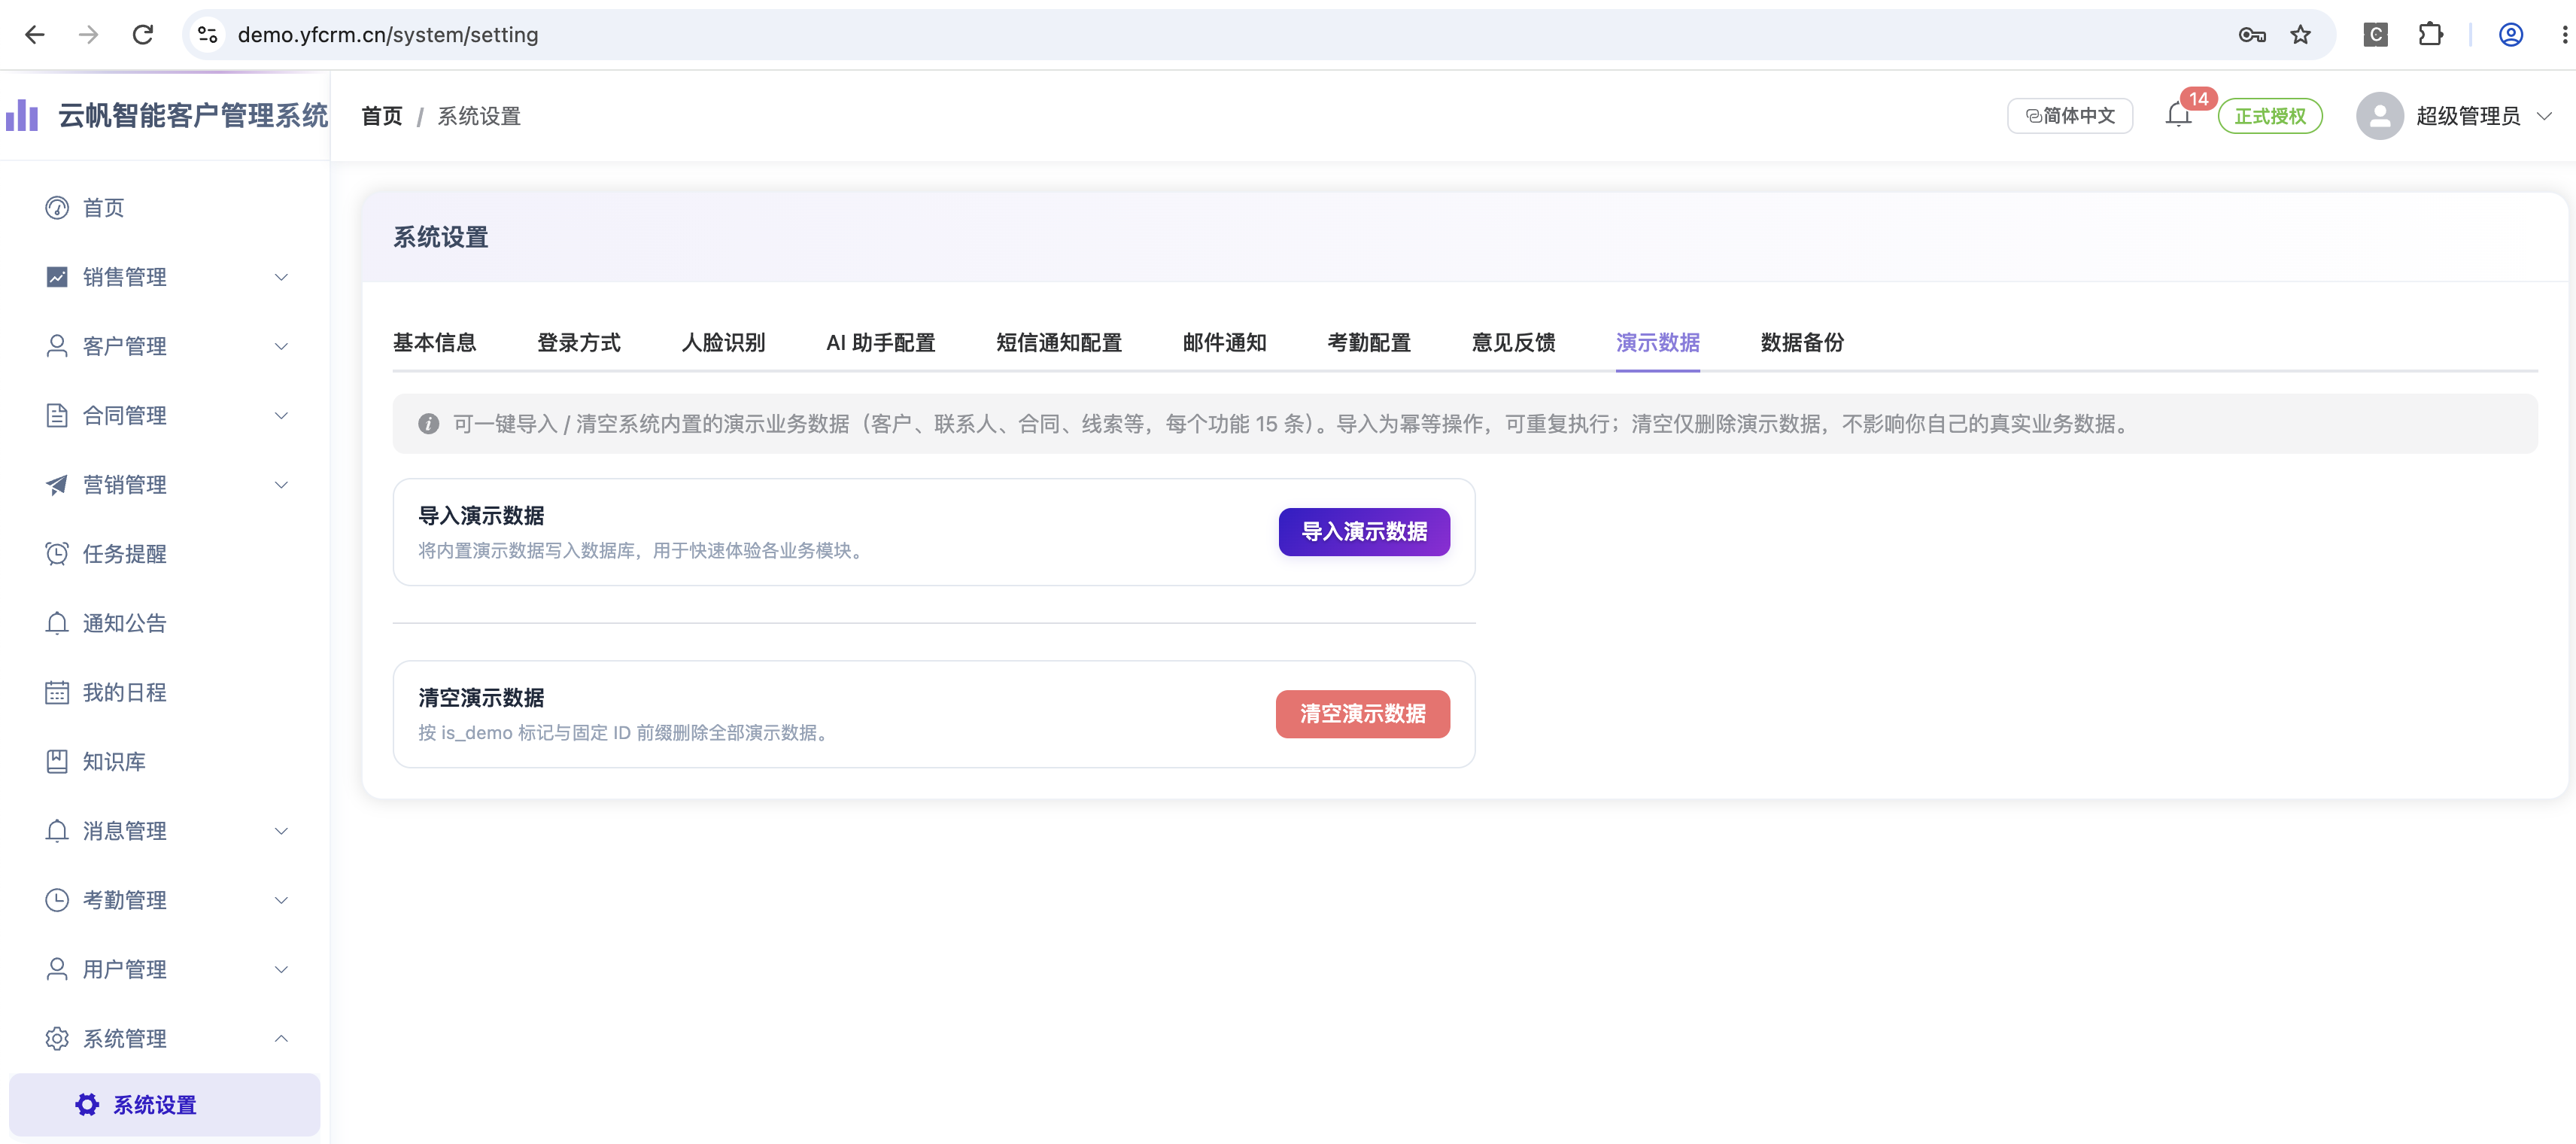This screenshot has height=1144, width=2576.
Task: Click the 我的日程 calendar icon
Action: (57, 692)
